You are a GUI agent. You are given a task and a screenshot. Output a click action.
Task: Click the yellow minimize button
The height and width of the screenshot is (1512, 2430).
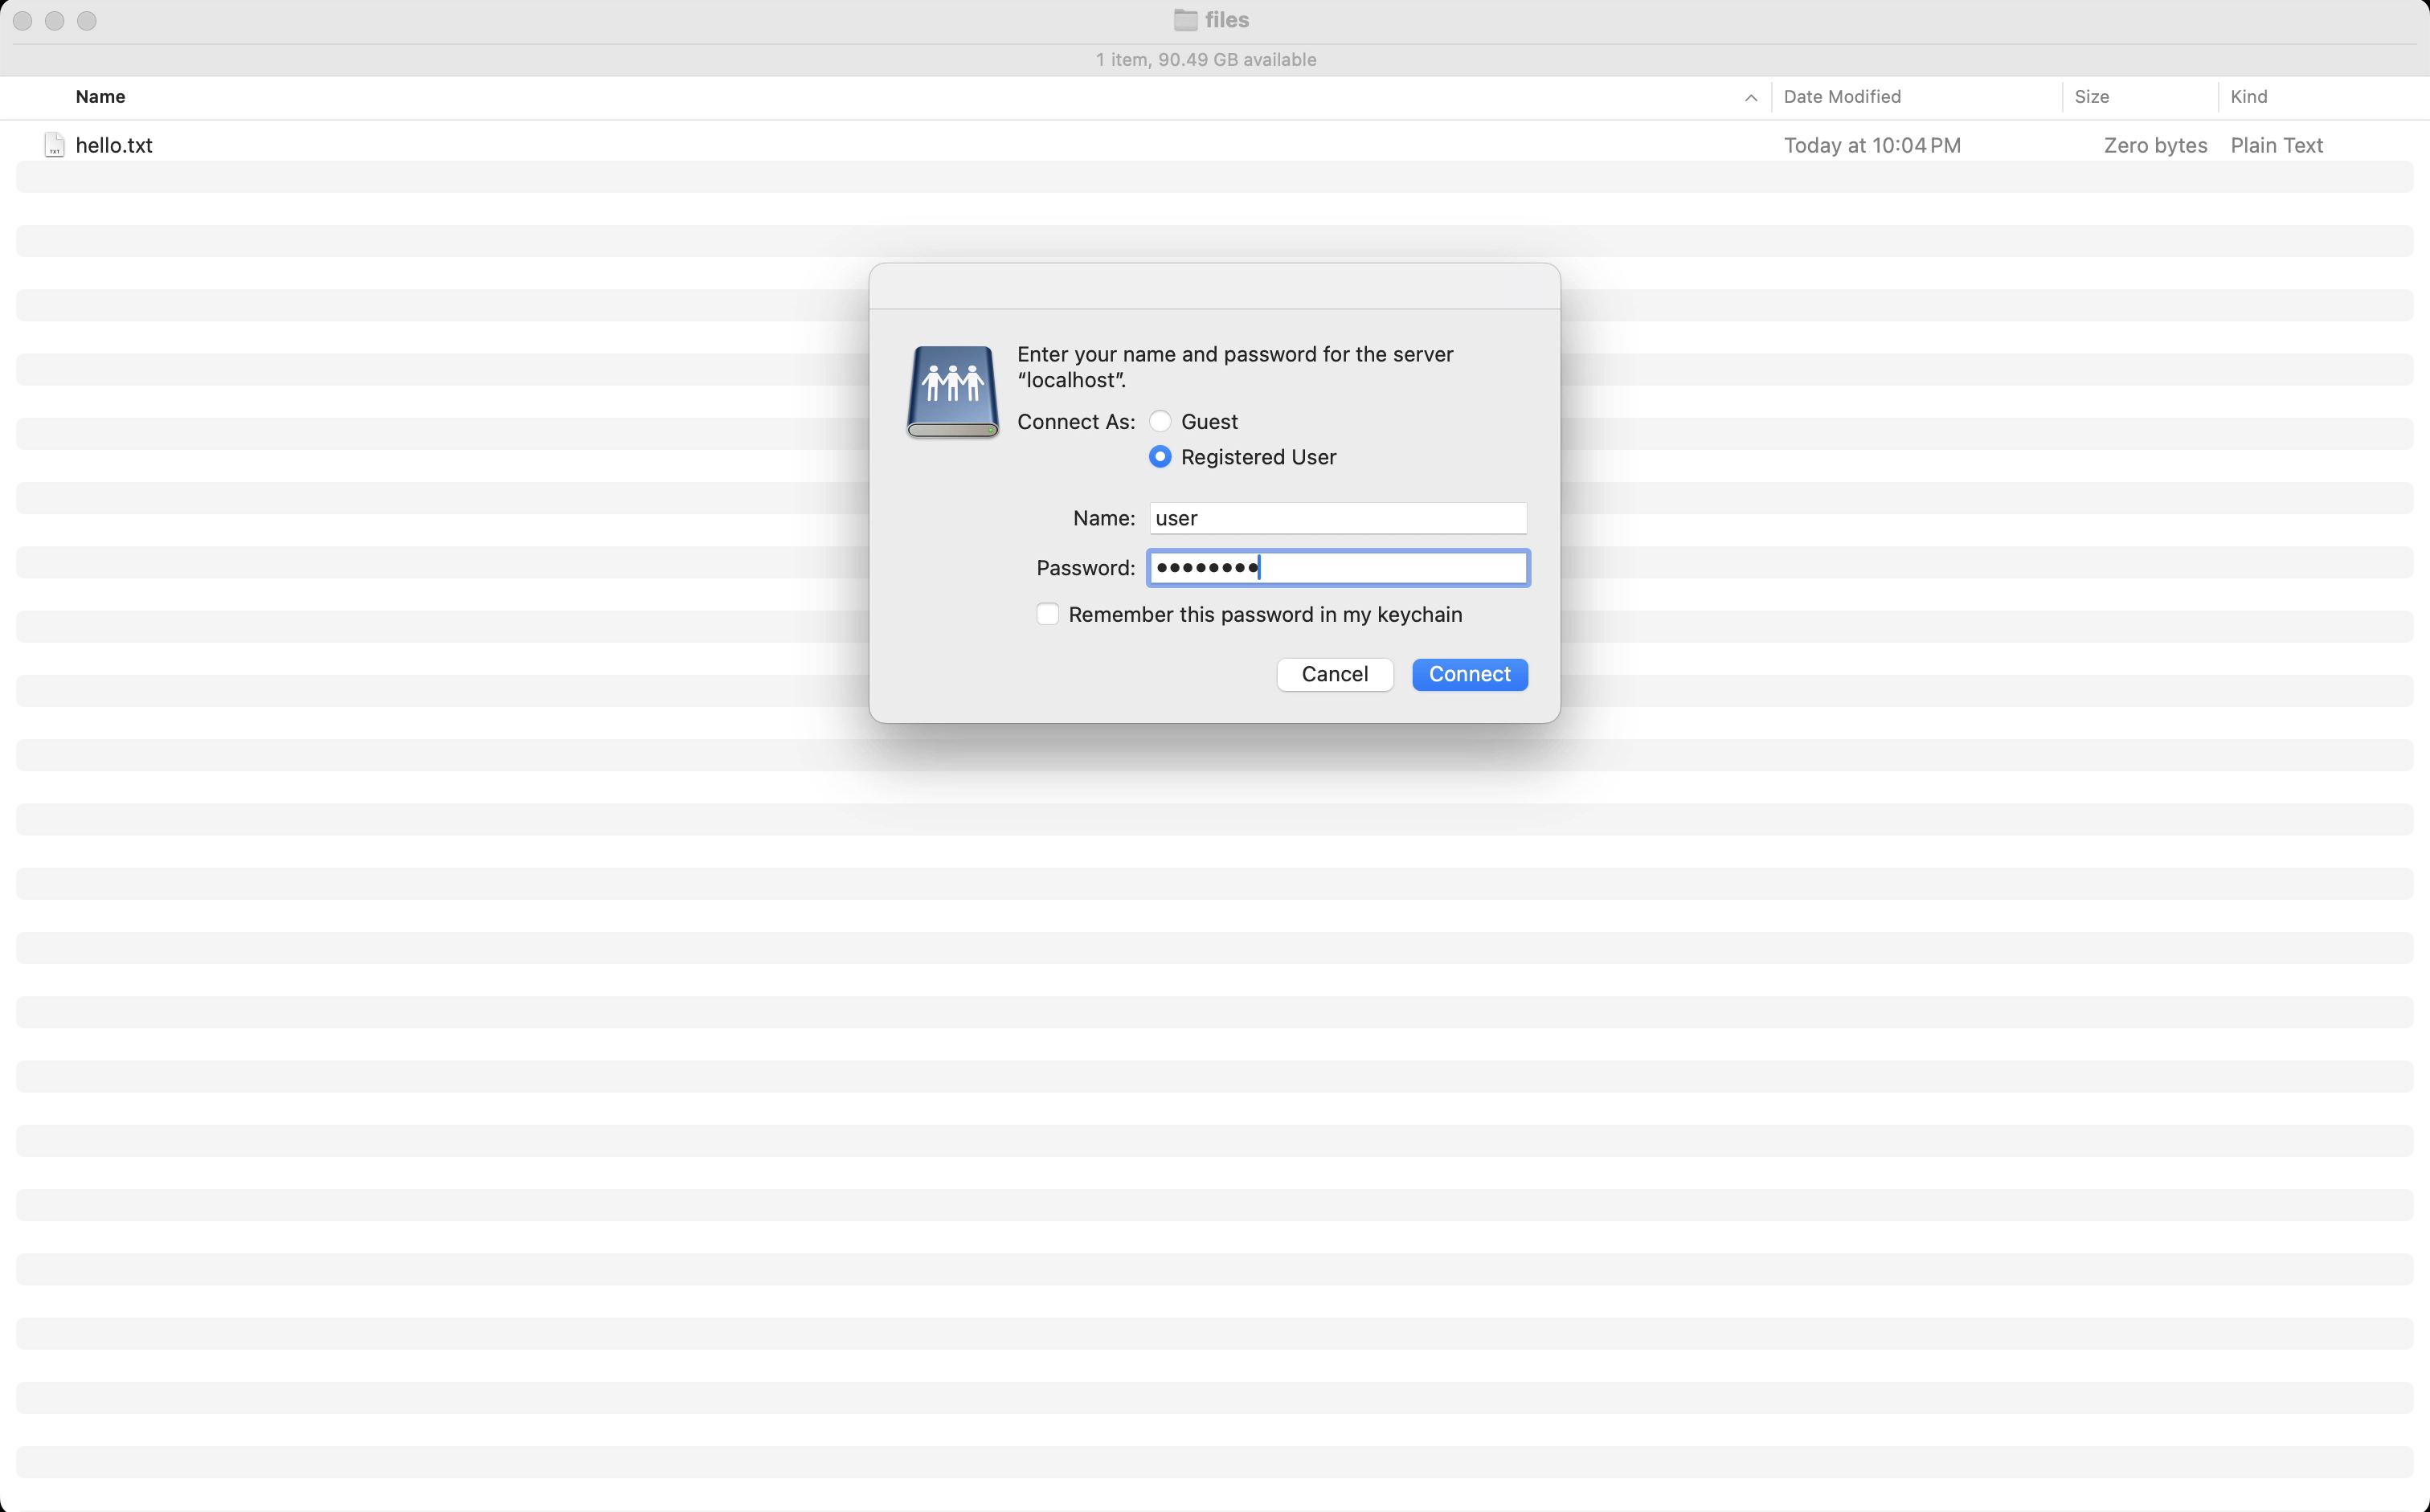tap(54, 20)
